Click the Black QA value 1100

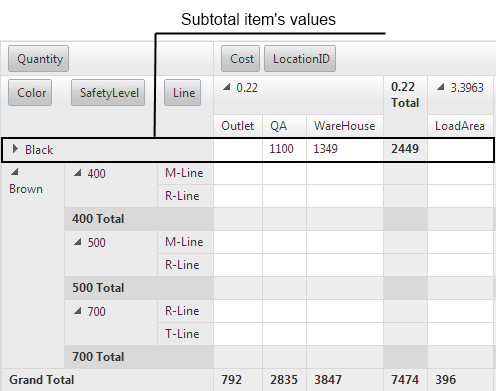point(281,149)
